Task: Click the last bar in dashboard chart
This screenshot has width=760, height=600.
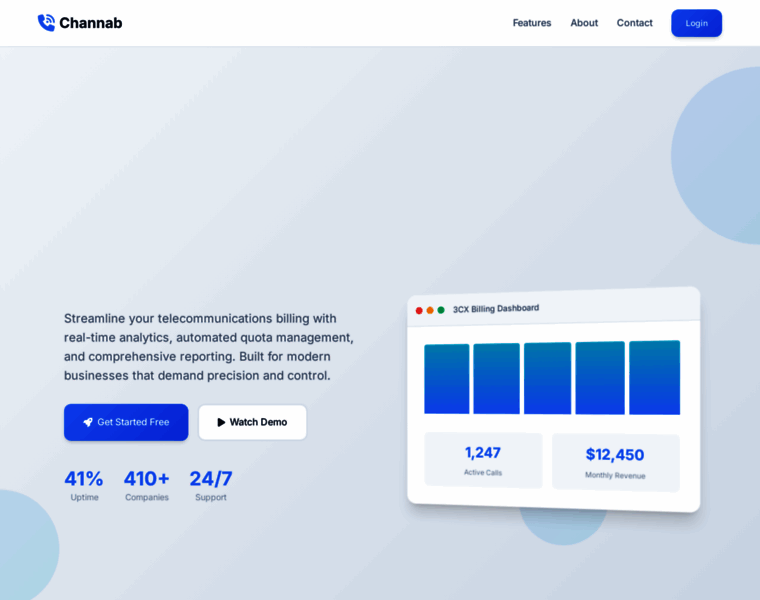Action: [x=654, y=378]
